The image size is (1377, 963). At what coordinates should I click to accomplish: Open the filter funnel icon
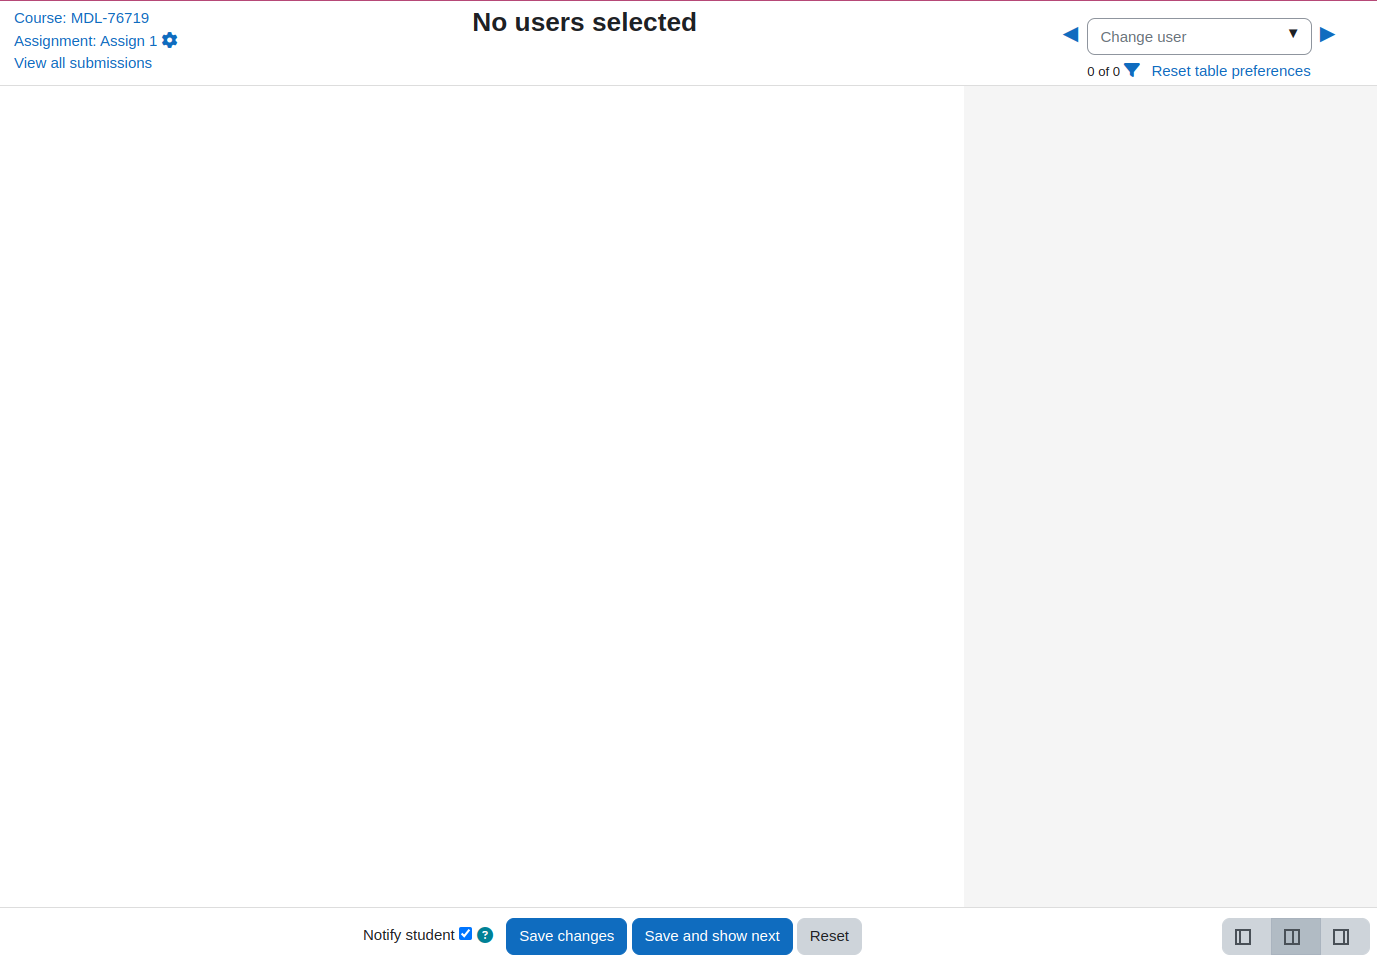(x=1132, y=70)
